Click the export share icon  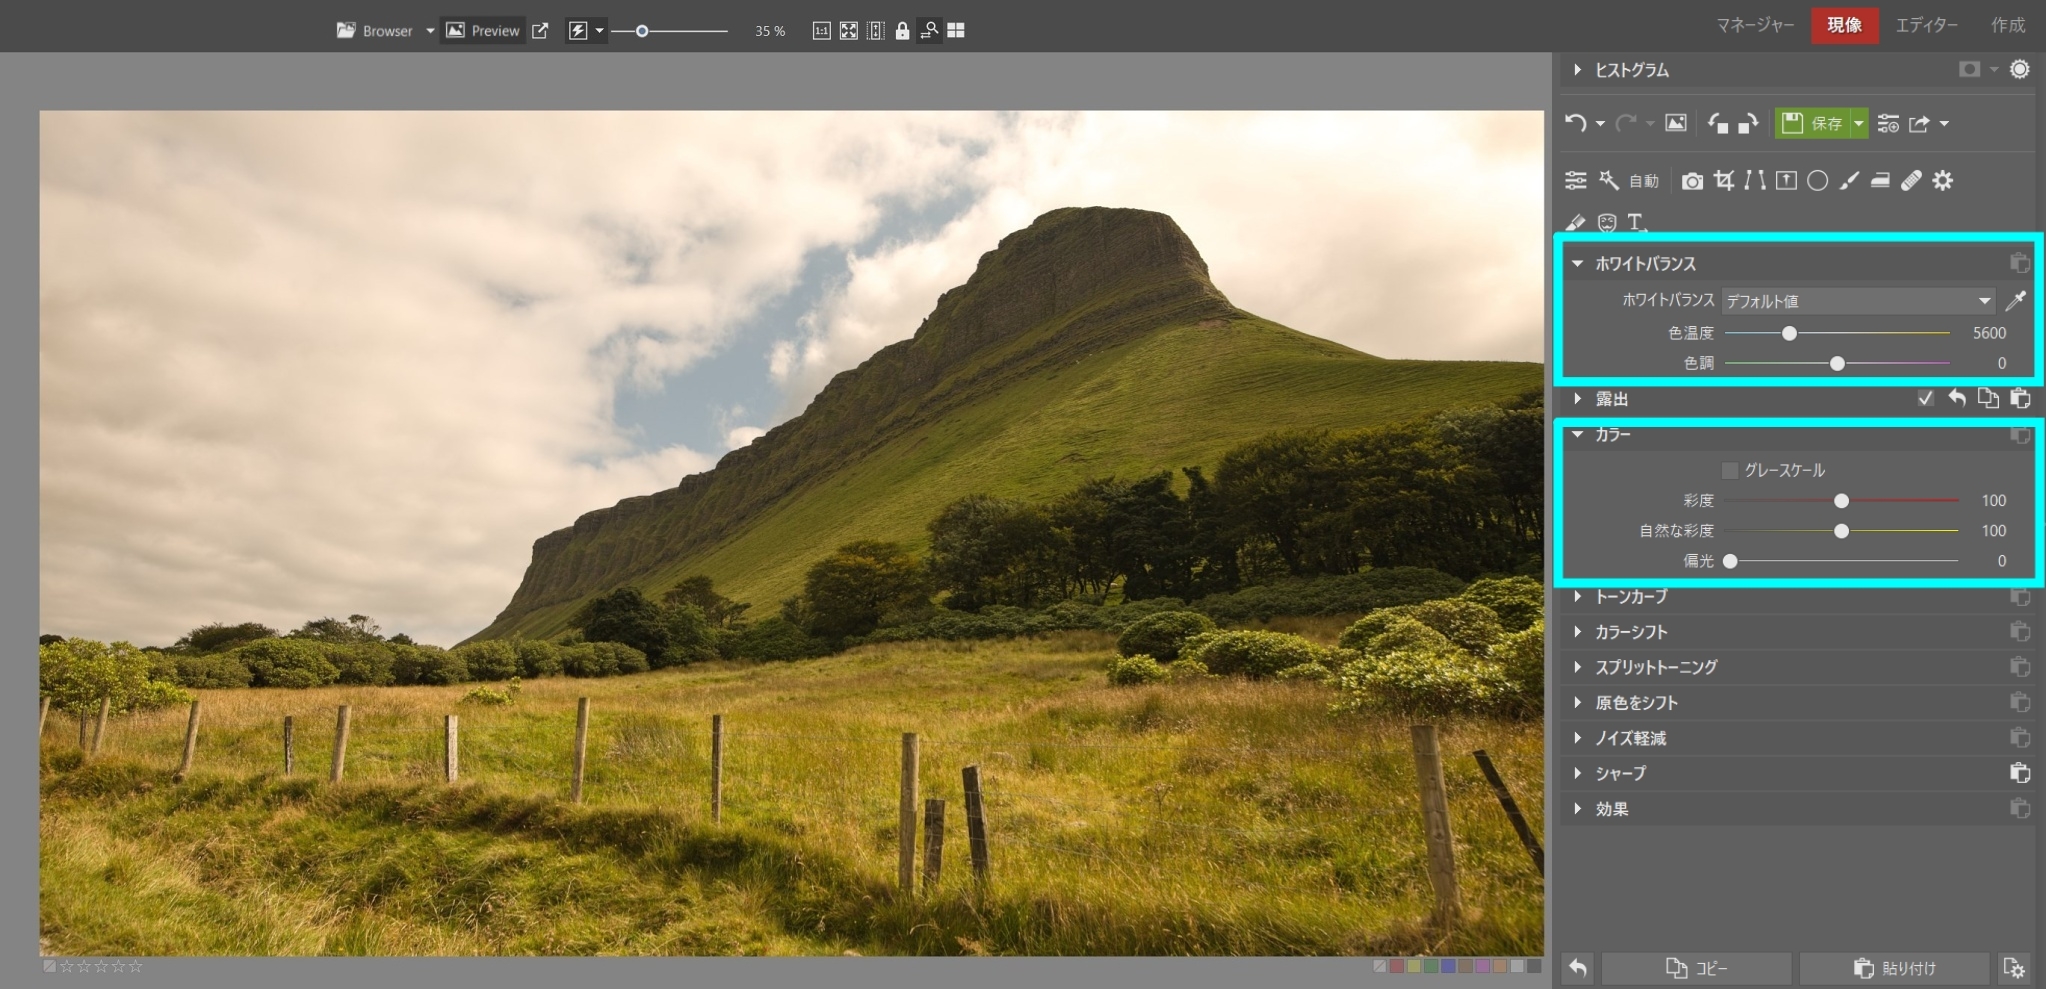1919,124
